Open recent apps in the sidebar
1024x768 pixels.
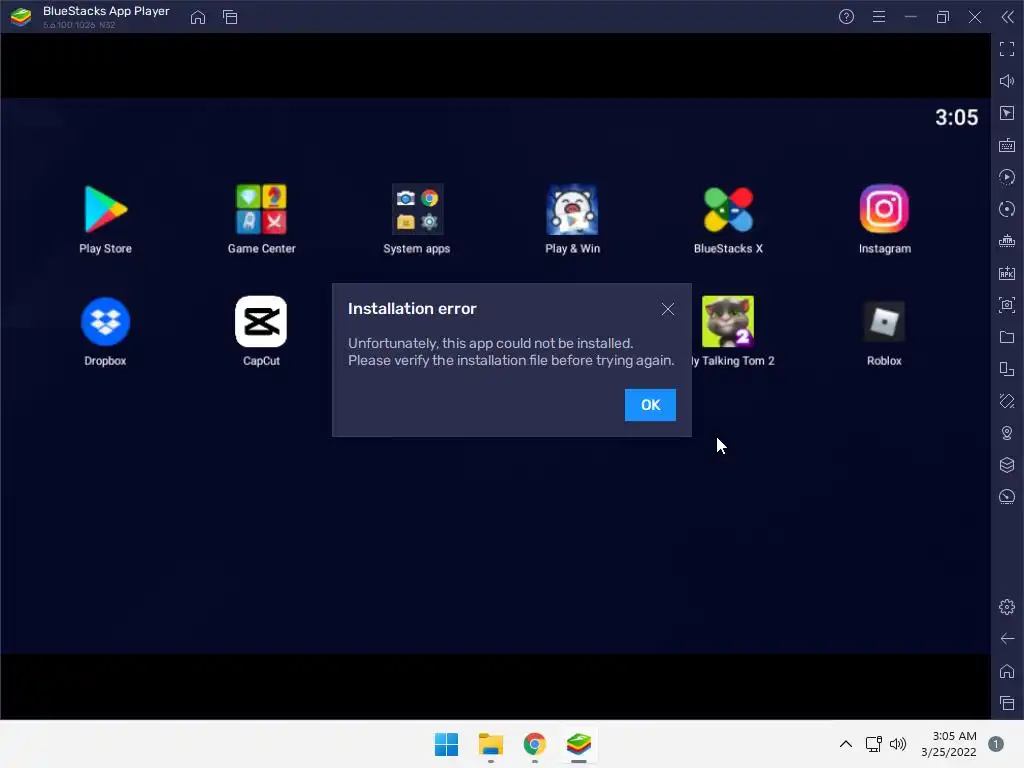pyautogui.click(x=1007, y=703)
